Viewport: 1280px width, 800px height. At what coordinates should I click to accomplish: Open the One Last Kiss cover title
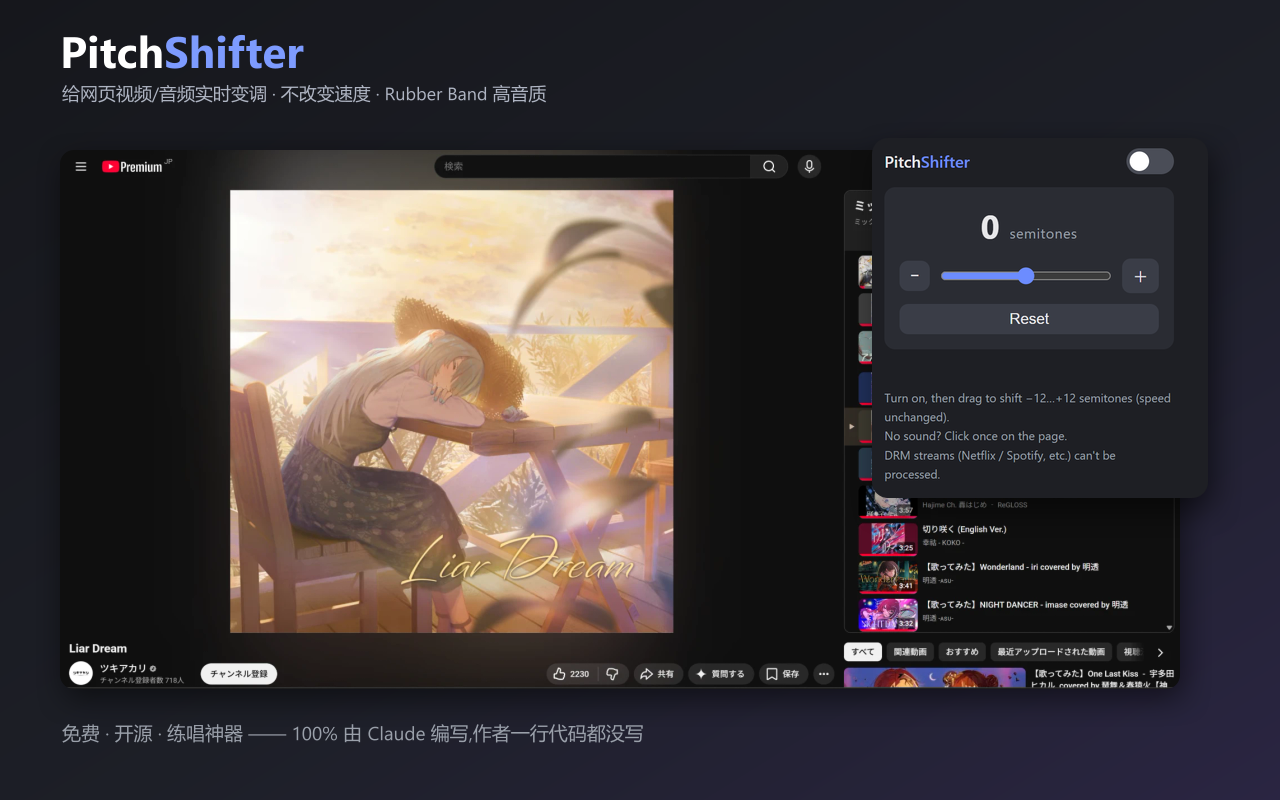click(x=1103, y=679)
